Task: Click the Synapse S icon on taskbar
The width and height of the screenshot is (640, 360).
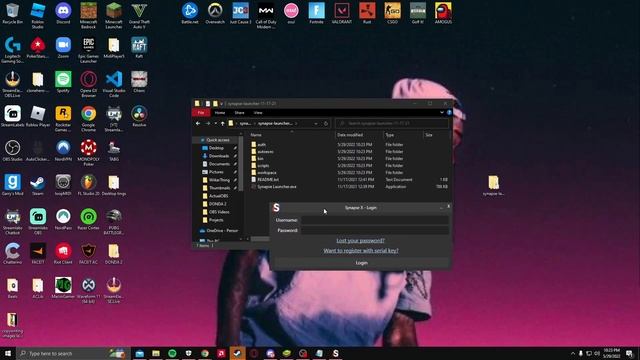Action: click(336, 353)
